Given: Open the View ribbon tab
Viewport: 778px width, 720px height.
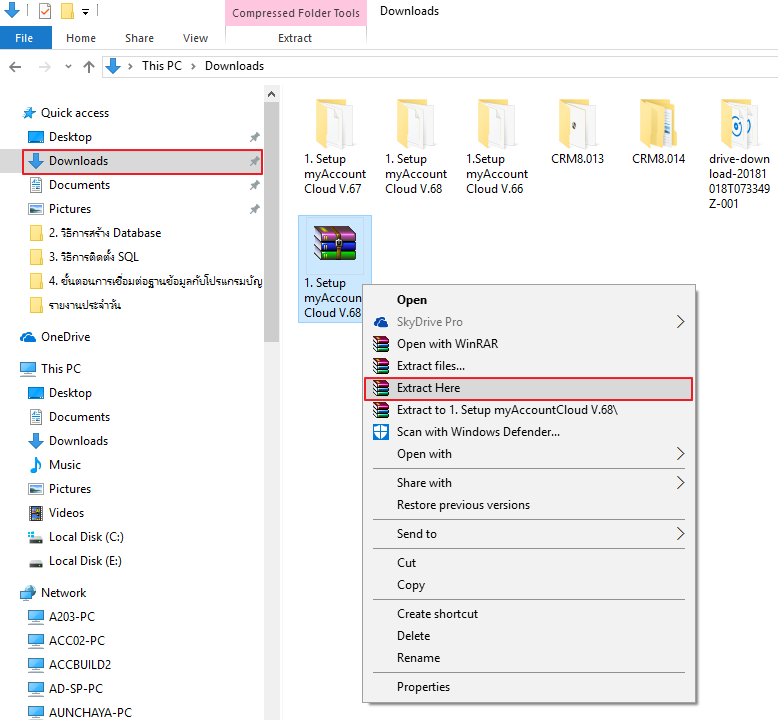Looking at the screenshot, I should 195,38.
